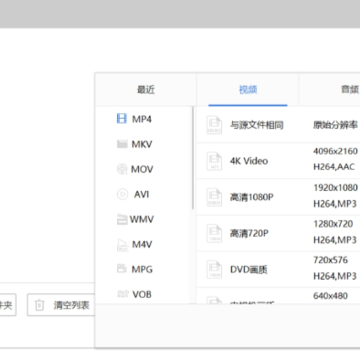Choose the MOV format label
360x360 pixels.
coord(142,169)
